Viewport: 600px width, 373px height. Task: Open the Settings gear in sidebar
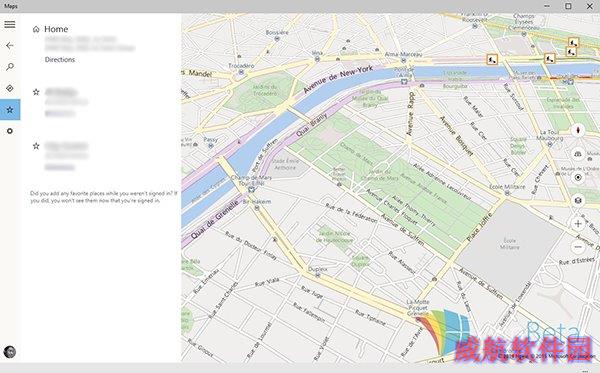pos(10,131)
